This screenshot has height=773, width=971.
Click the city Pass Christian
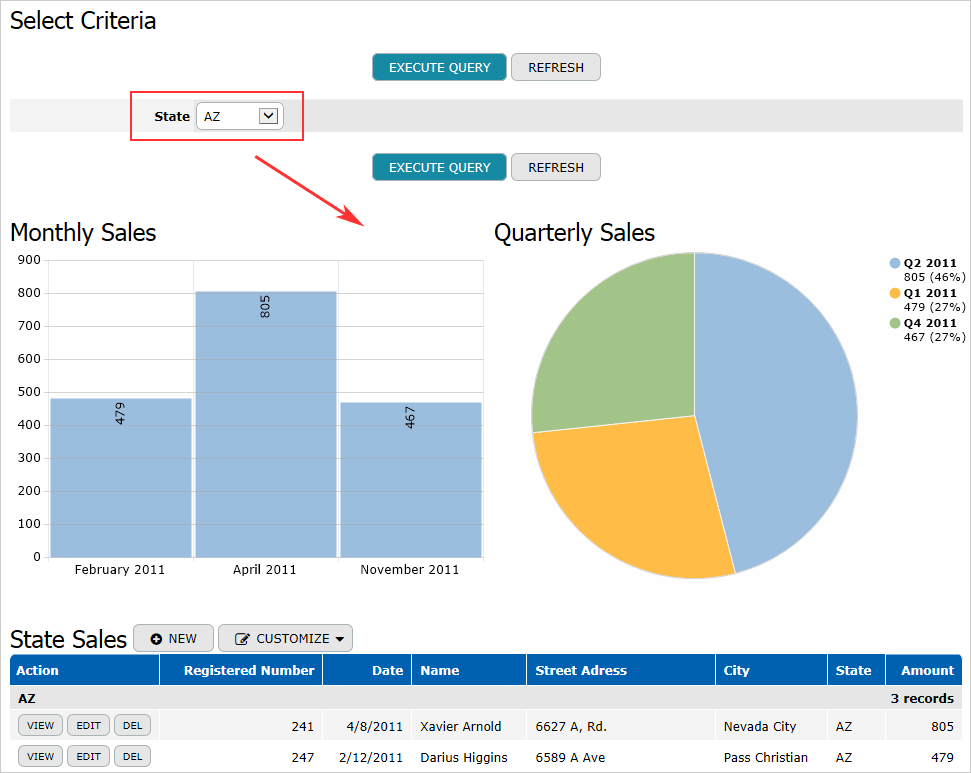(765, 758)
